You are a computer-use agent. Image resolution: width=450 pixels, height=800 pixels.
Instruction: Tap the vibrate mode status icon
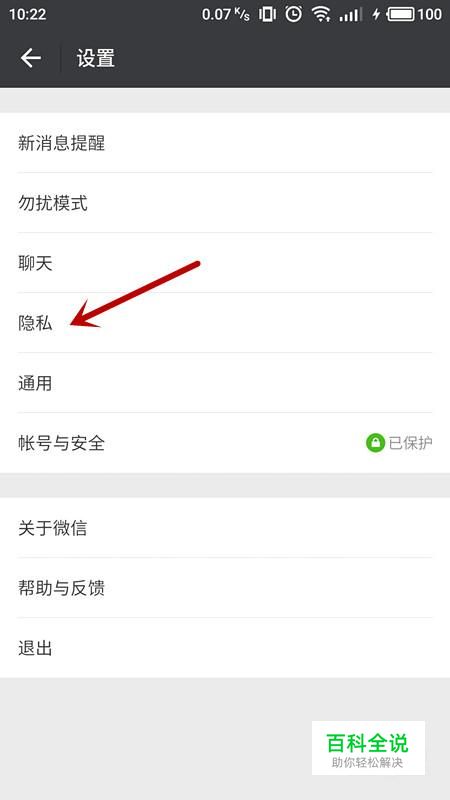267,14
